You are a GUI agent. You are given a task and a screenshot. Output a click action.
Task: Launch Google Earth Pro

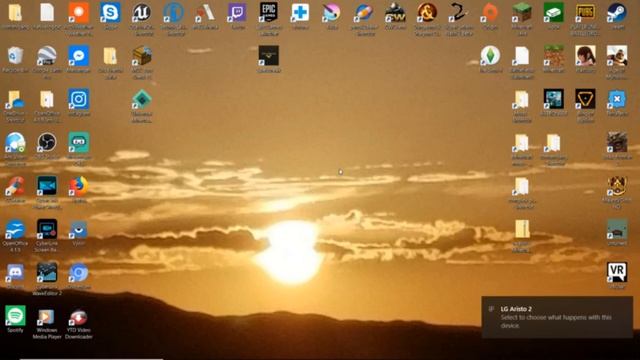click(47, 56)
